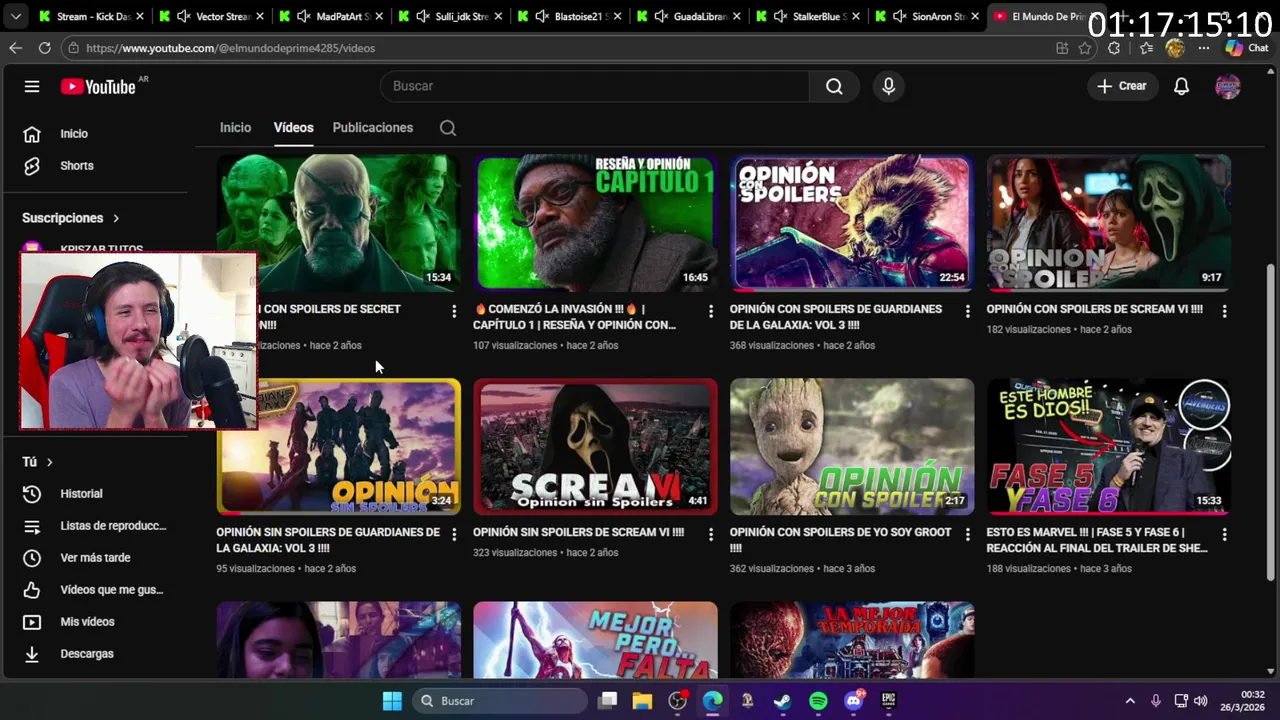Switch to the Publicaciones tab
Screen dimensions: 1280x720
[x=372, y=128]
